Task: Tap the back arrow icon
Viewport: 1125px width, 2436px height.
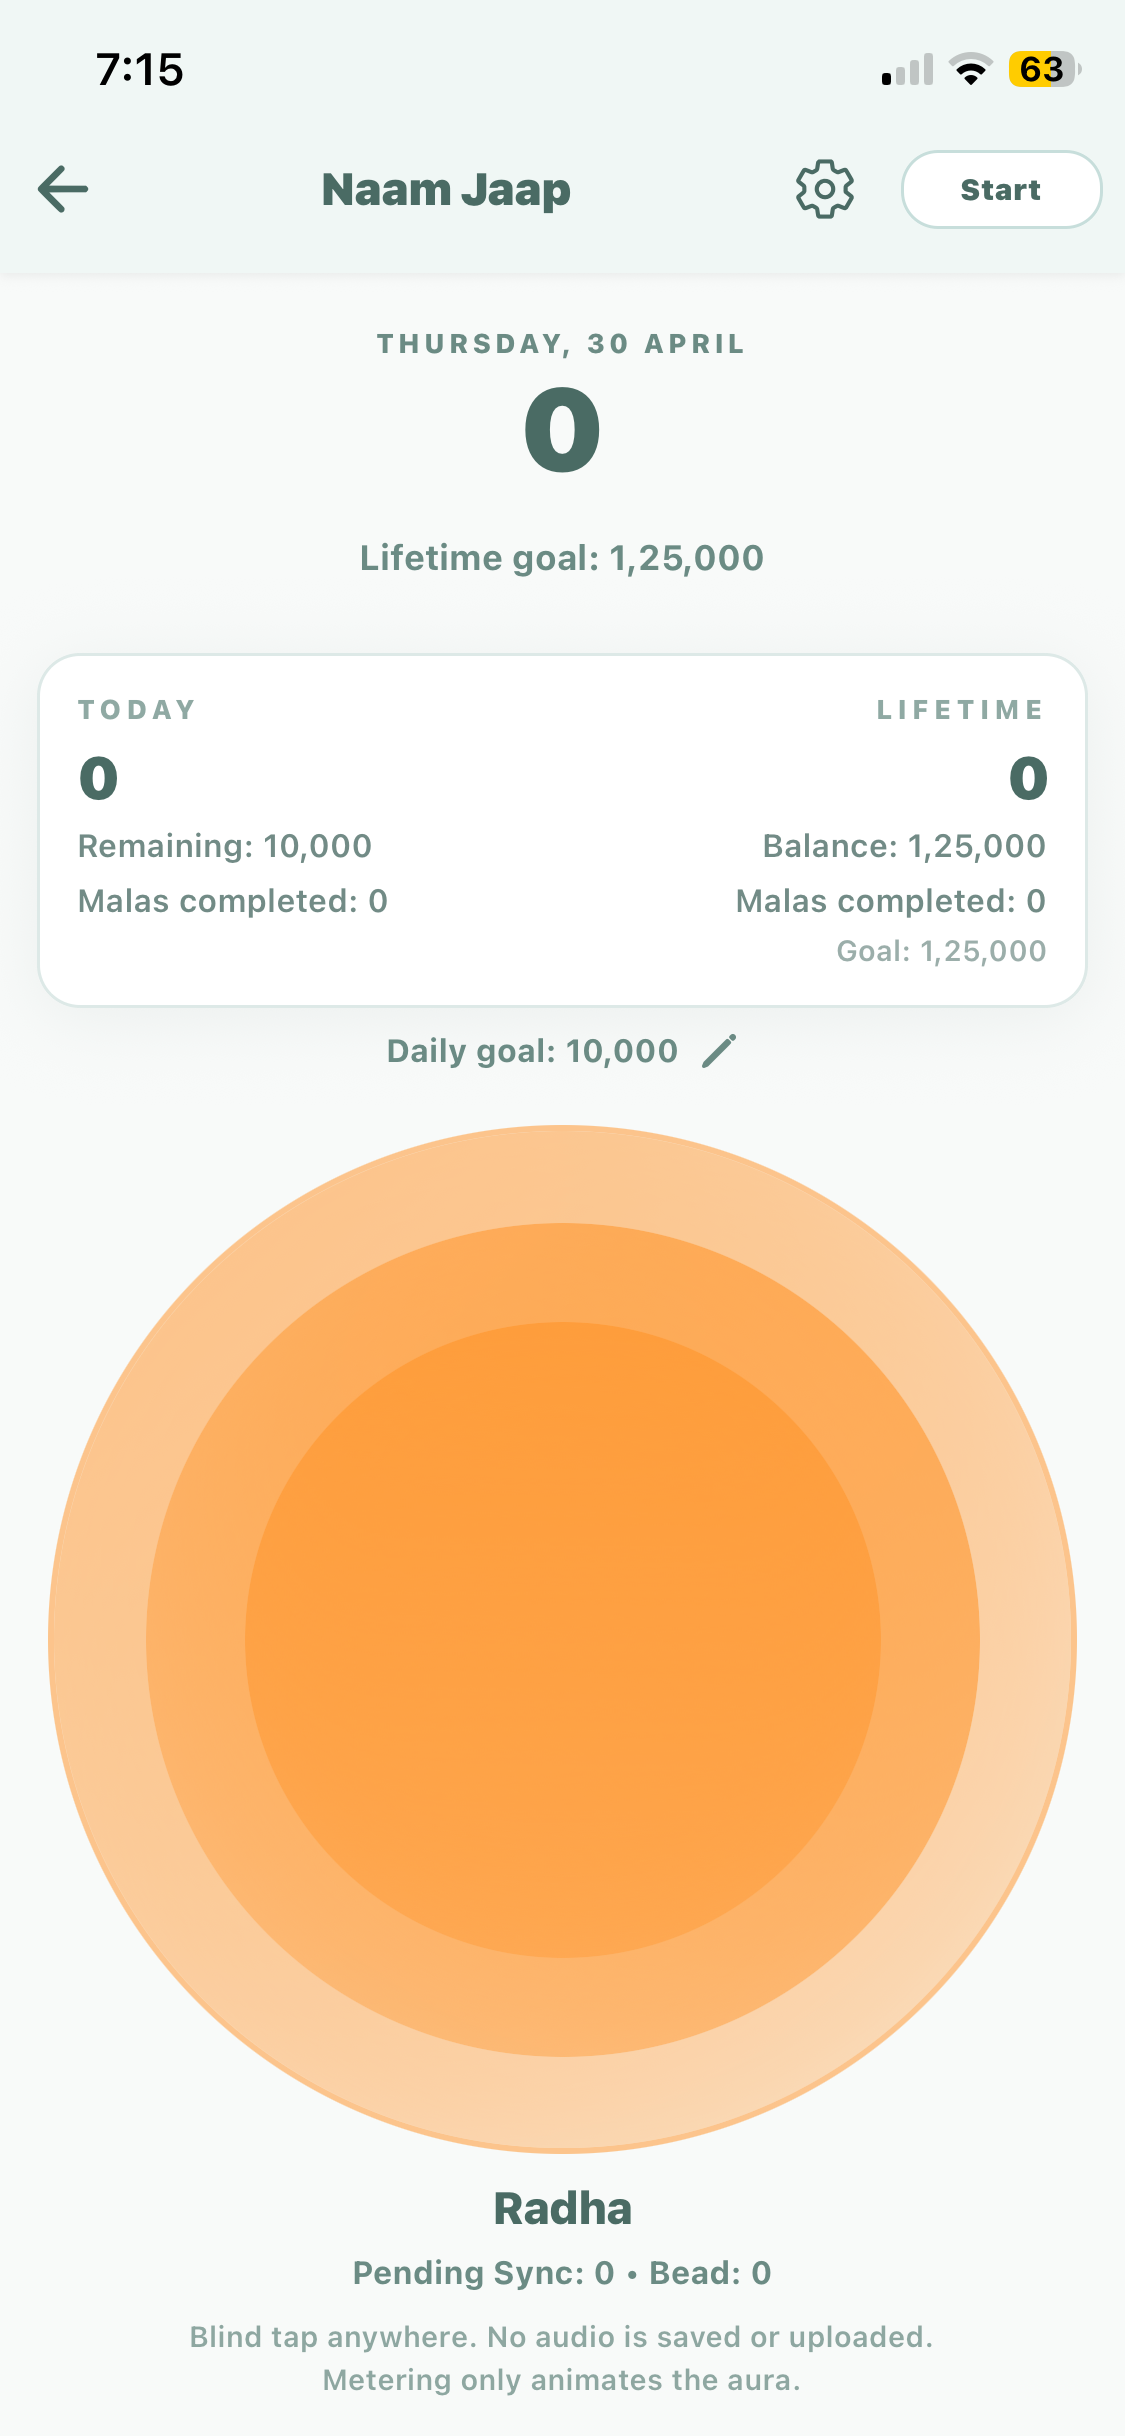Action: [63, 189]
